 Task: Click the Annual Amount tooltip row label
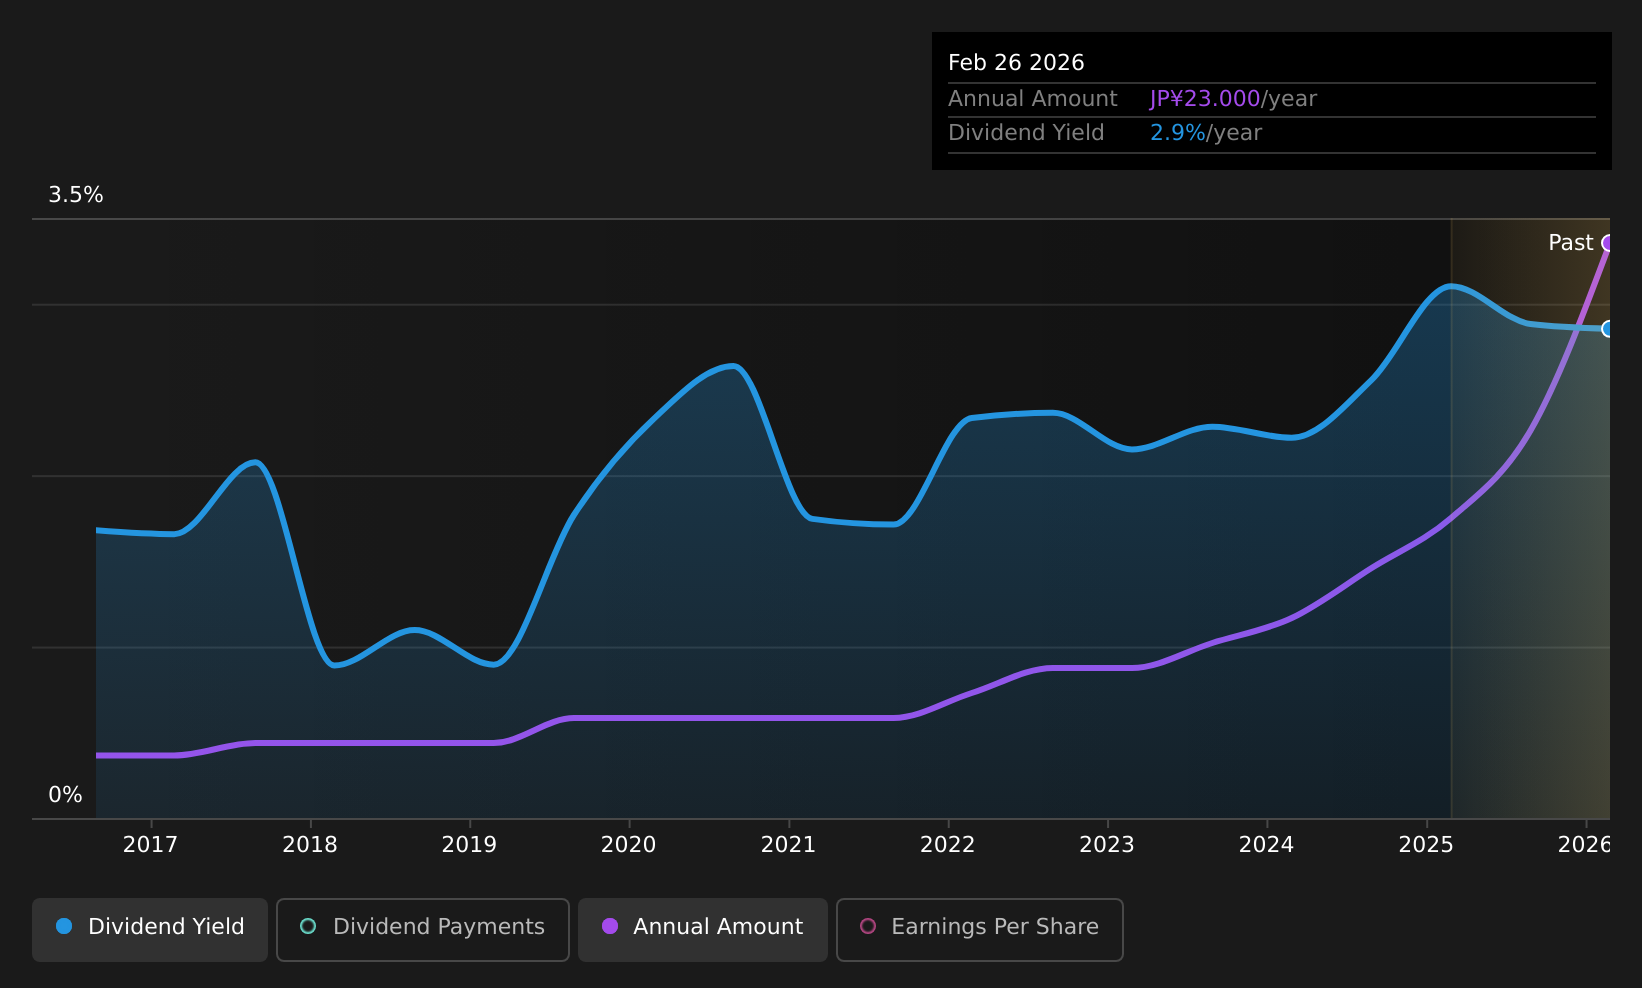[1033, 99]
